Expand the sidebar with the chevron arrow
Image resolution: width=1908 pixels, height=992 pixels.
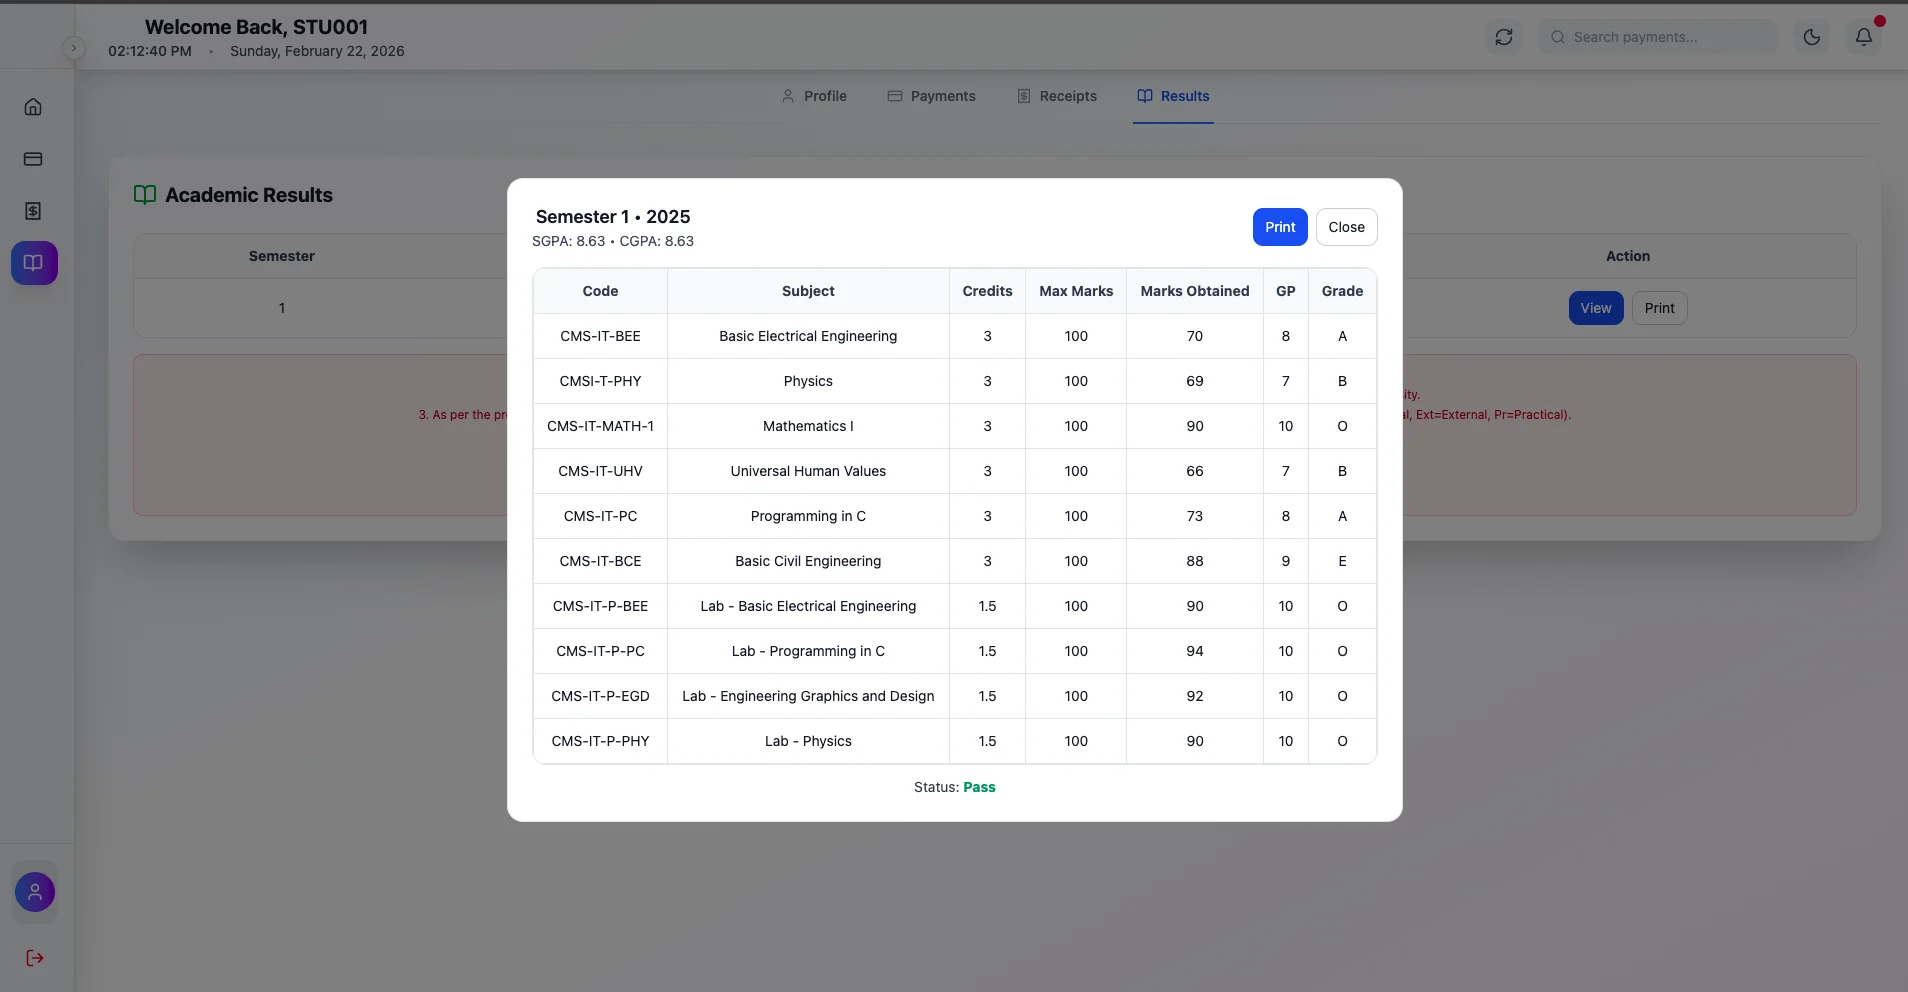pyautogui.click(x=74, y=47)
